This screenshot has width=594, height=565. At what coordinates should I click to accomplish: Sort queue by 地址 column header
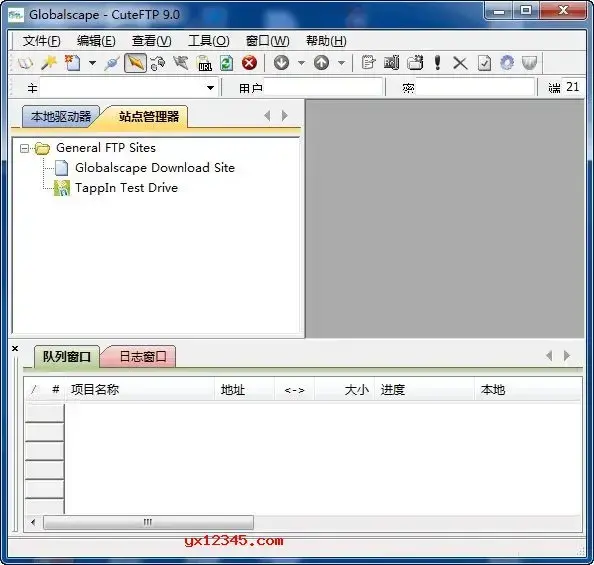tap(245, 390)
